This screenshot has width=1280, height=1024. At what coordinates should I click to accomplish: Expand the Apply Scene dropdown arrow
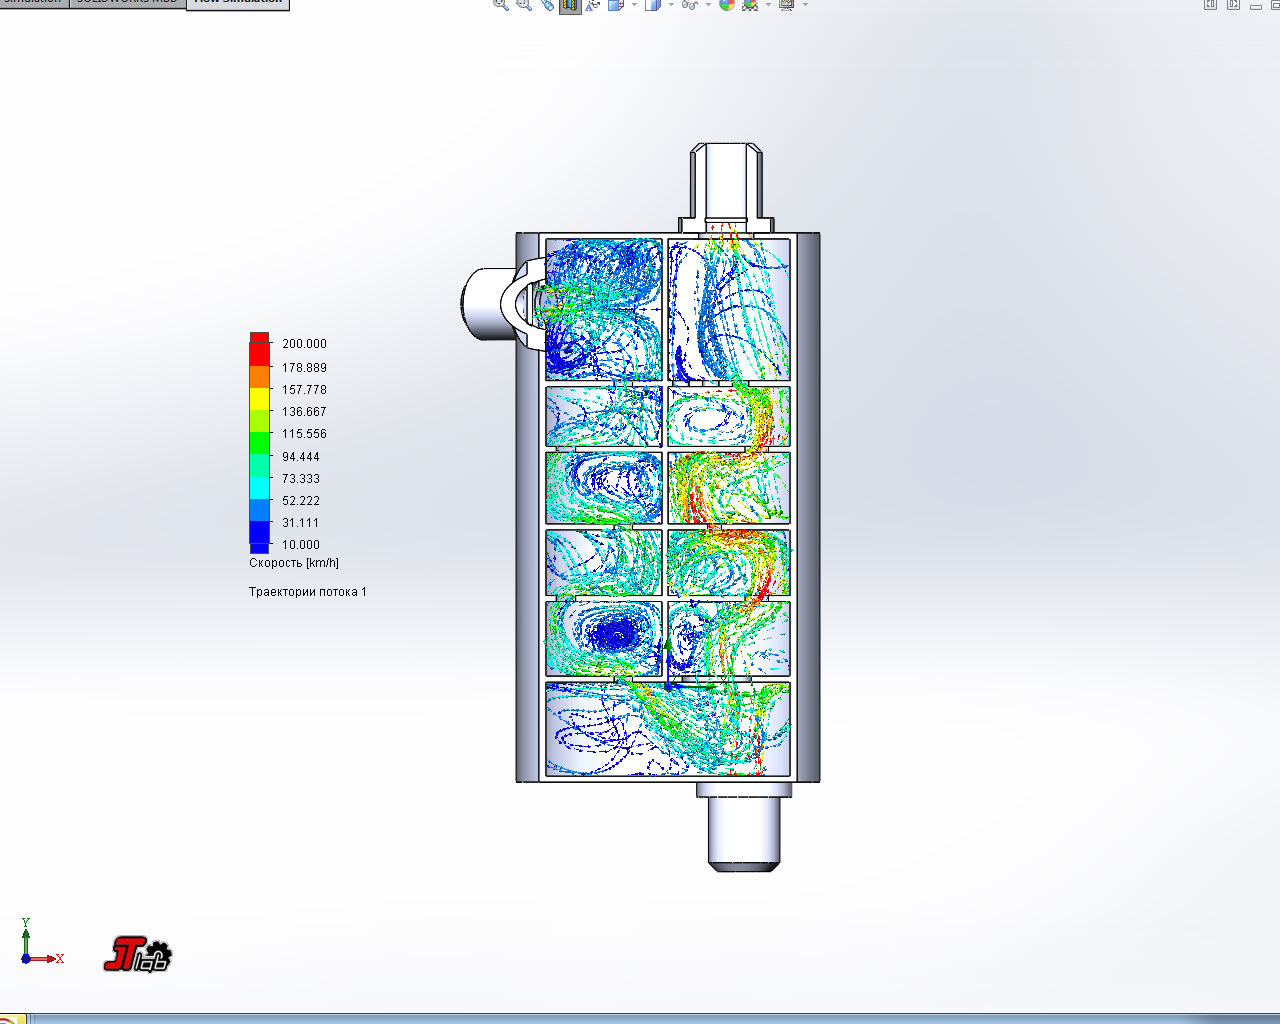pos(768,4)
